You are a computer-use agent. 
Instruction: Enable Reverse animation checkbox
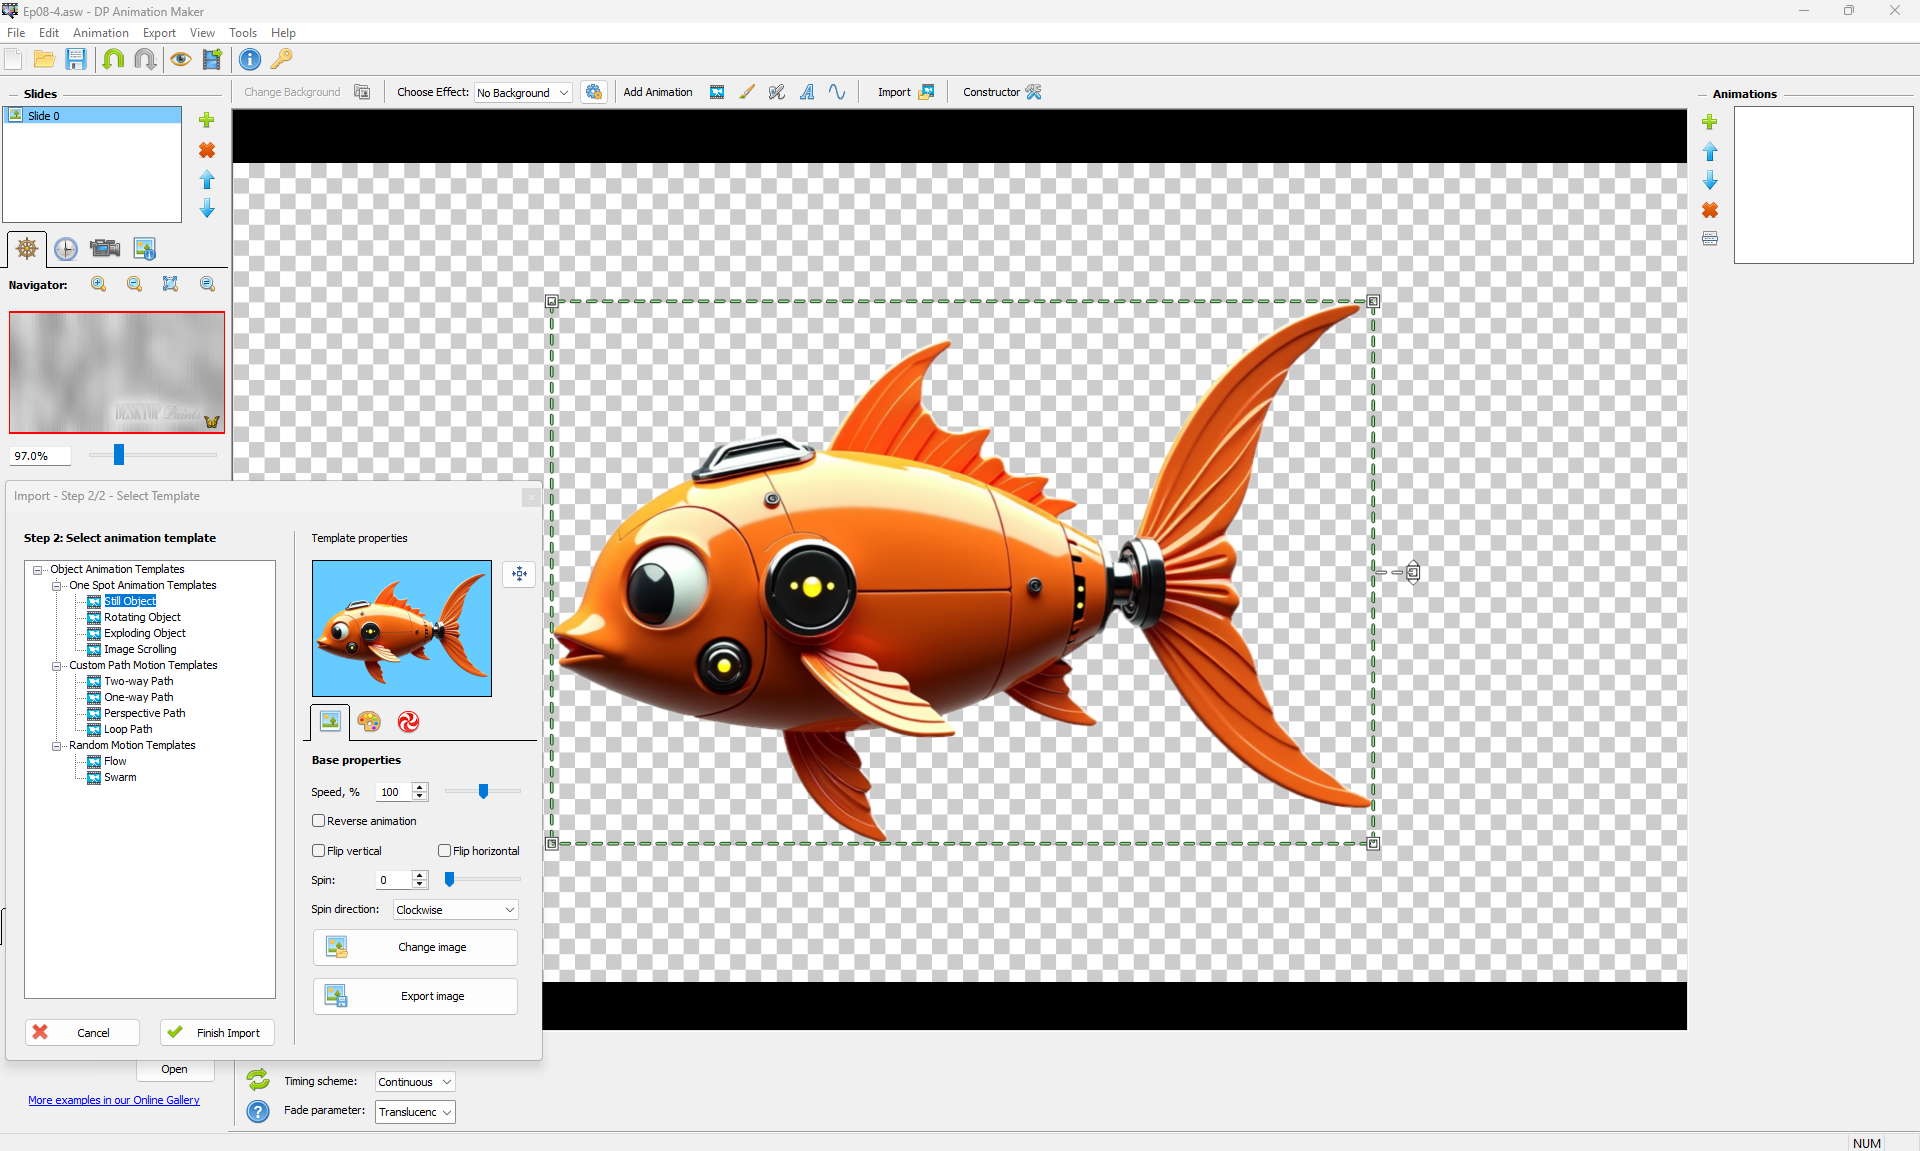319,821
